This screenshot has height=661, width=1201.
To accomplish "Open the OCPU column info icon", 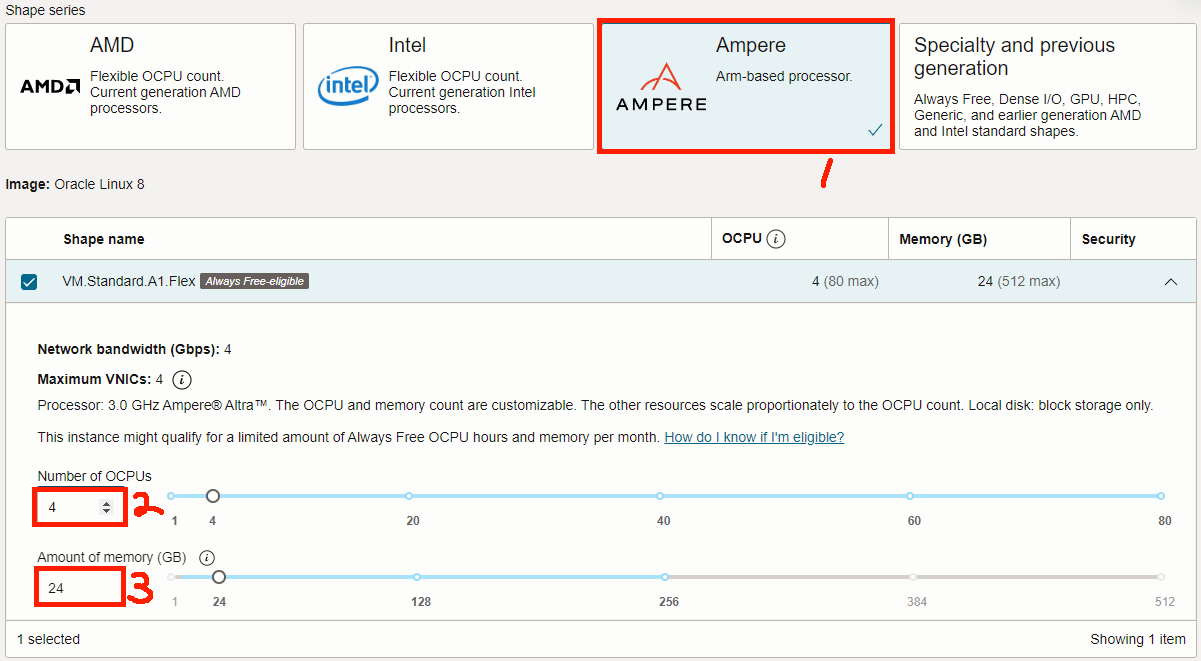I will pos(777,239).
